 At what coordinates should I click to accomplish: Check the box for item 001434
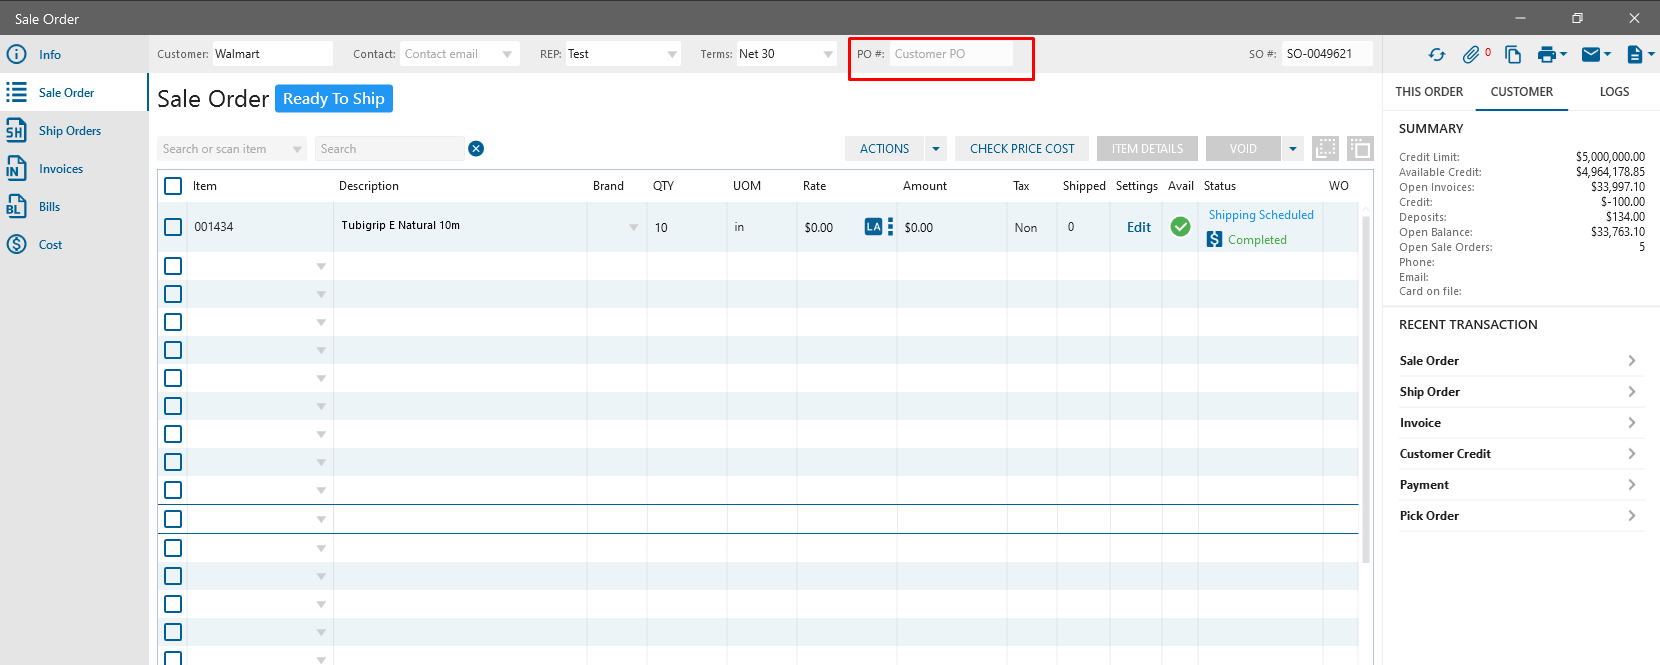(x=173, y=227)
